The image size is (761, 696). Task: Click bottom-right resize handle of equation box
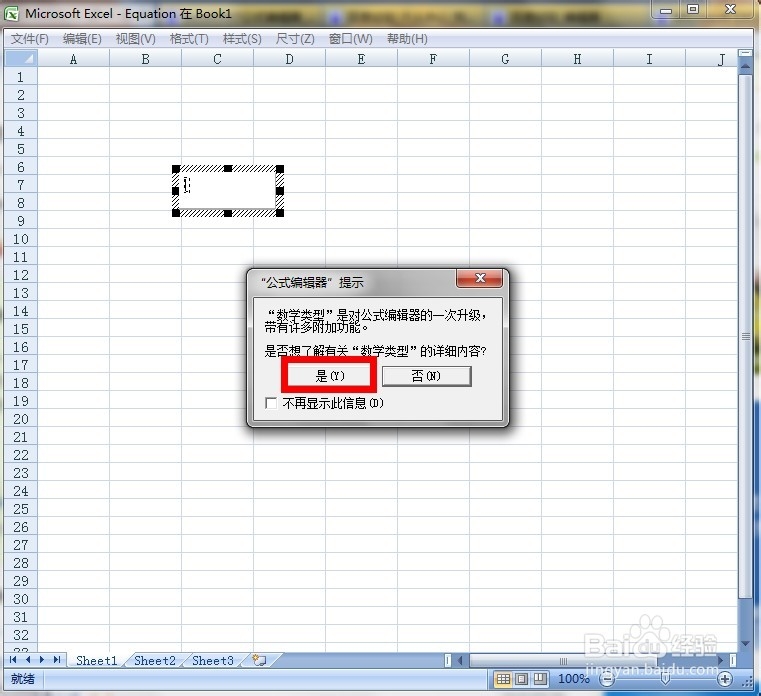click(x=280, y=213)
